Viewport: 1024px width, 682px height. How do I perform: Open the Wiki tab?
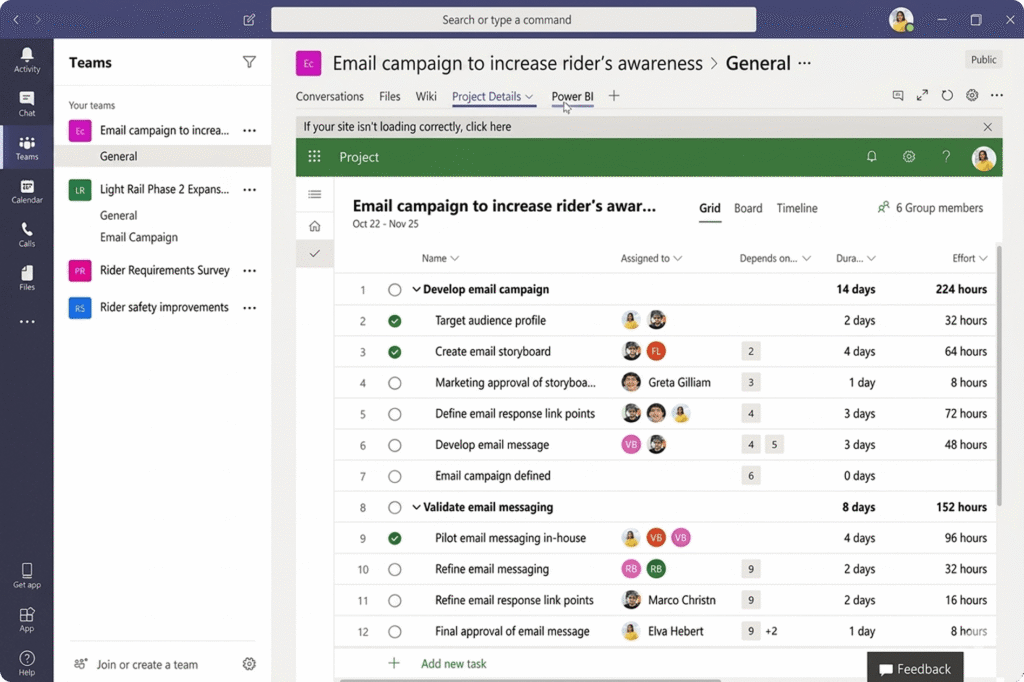tap(426, 96)
